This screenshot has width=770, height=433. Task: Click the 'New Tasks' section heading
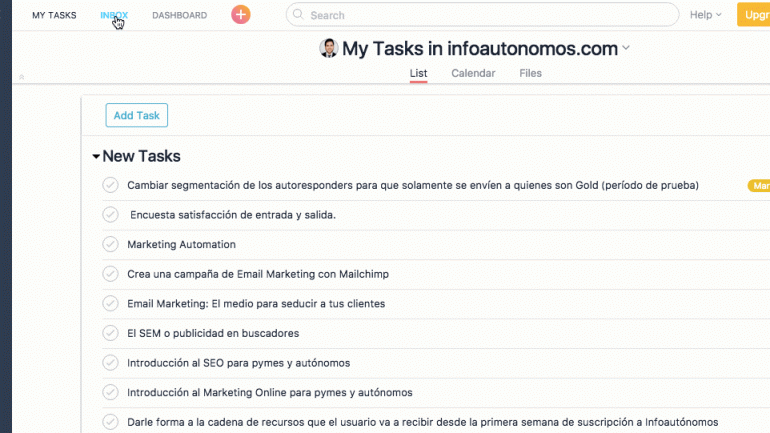pos(141,156)
